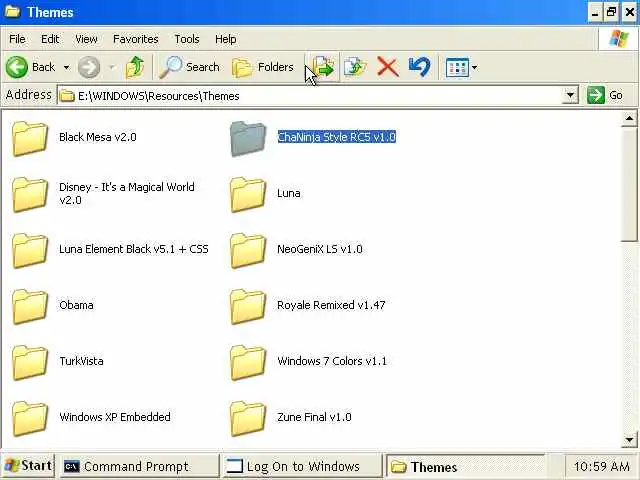Expand the Address bar dropdown list
The height and width of the screenshot is (480, 640).
click(x=570, y=96)
